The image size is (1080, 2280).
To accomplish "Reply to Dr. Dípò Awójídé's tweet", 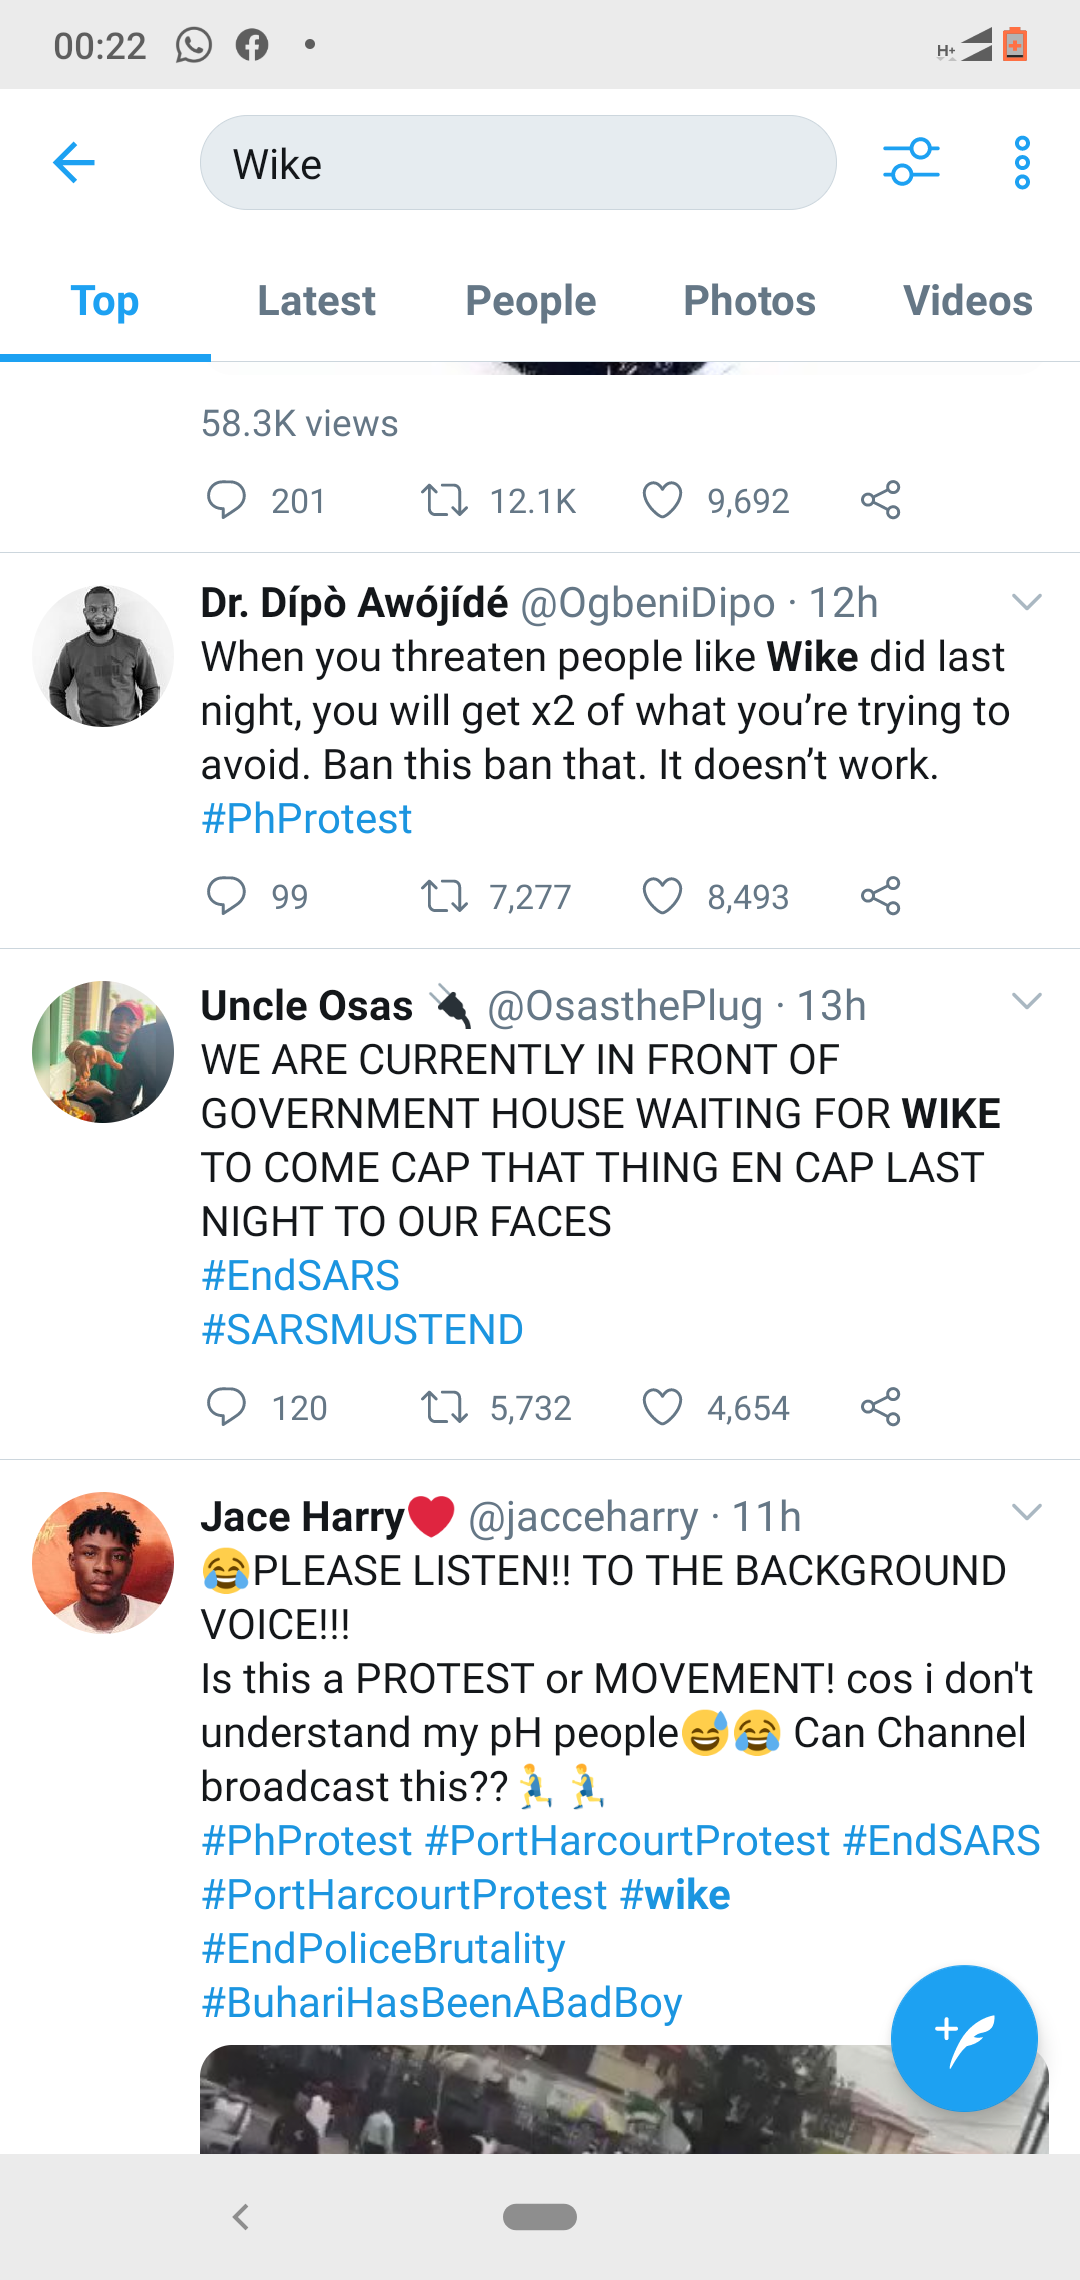I will [x=226, y=896].
